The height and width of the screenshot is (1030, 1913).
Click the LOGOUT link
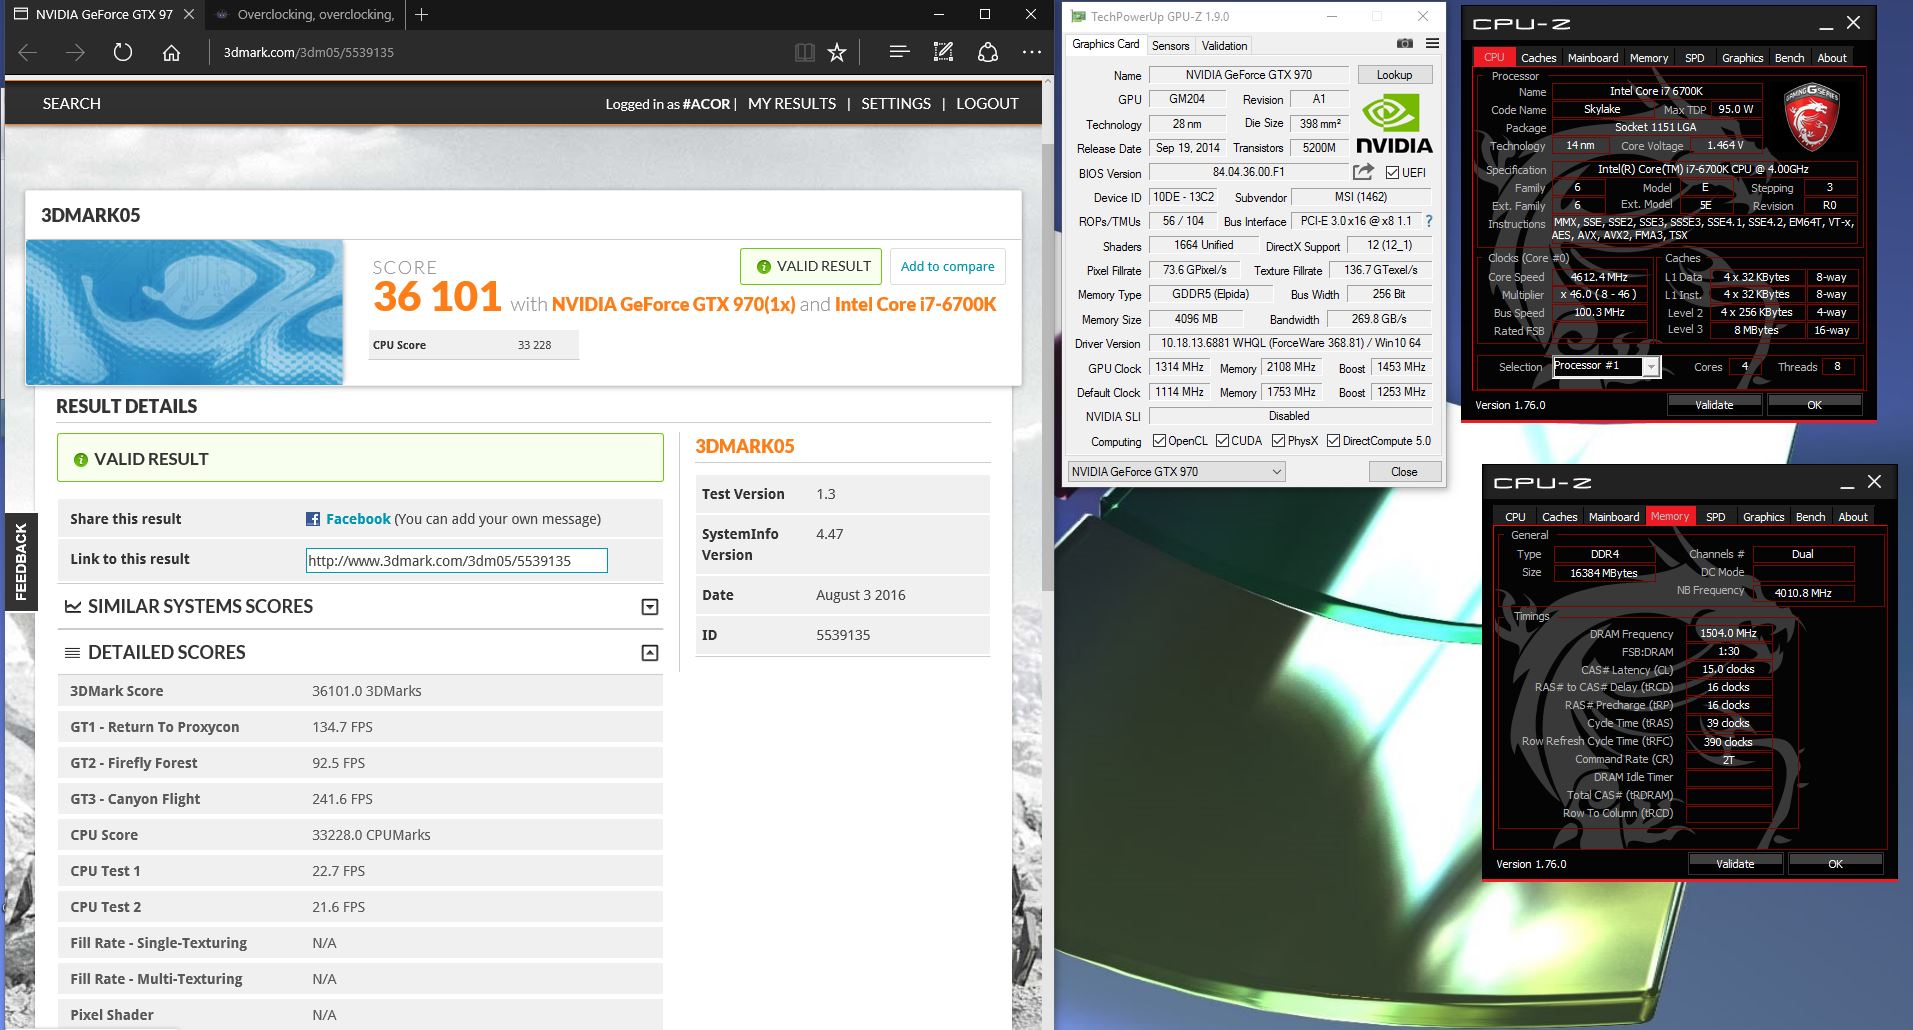987,103
